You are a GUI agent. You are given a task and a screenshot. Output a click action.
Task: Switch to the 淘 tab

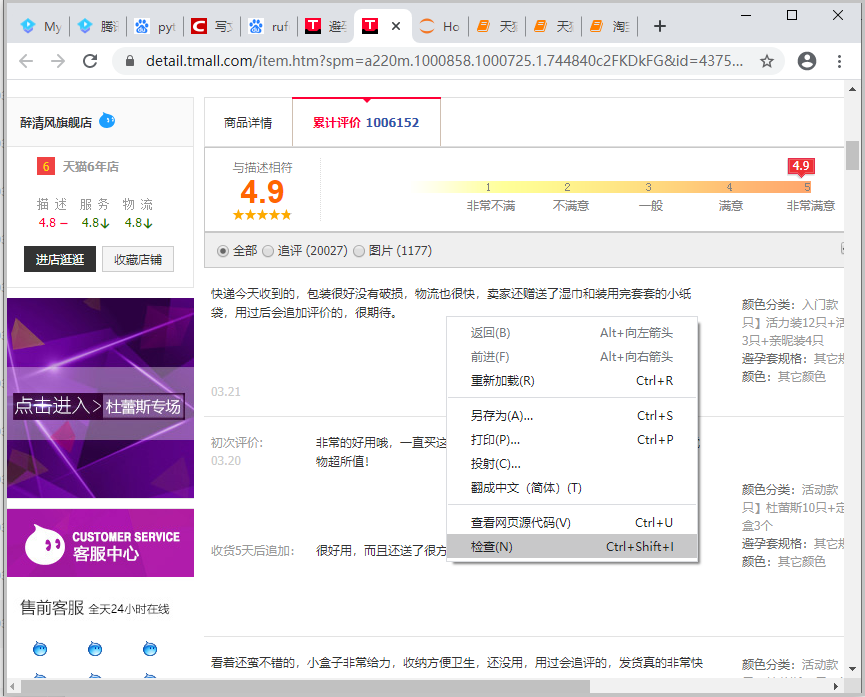point(610,26)
